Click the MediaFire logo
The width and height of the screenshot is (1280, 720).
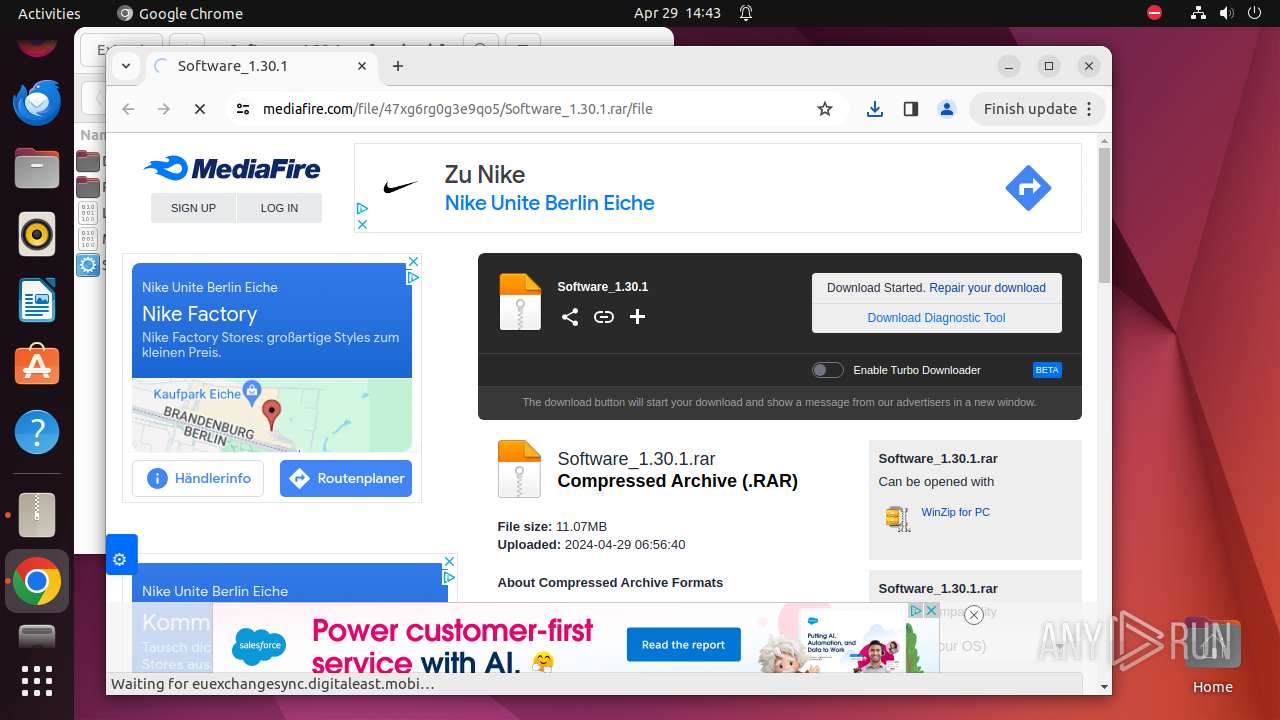tap(232, 168)
